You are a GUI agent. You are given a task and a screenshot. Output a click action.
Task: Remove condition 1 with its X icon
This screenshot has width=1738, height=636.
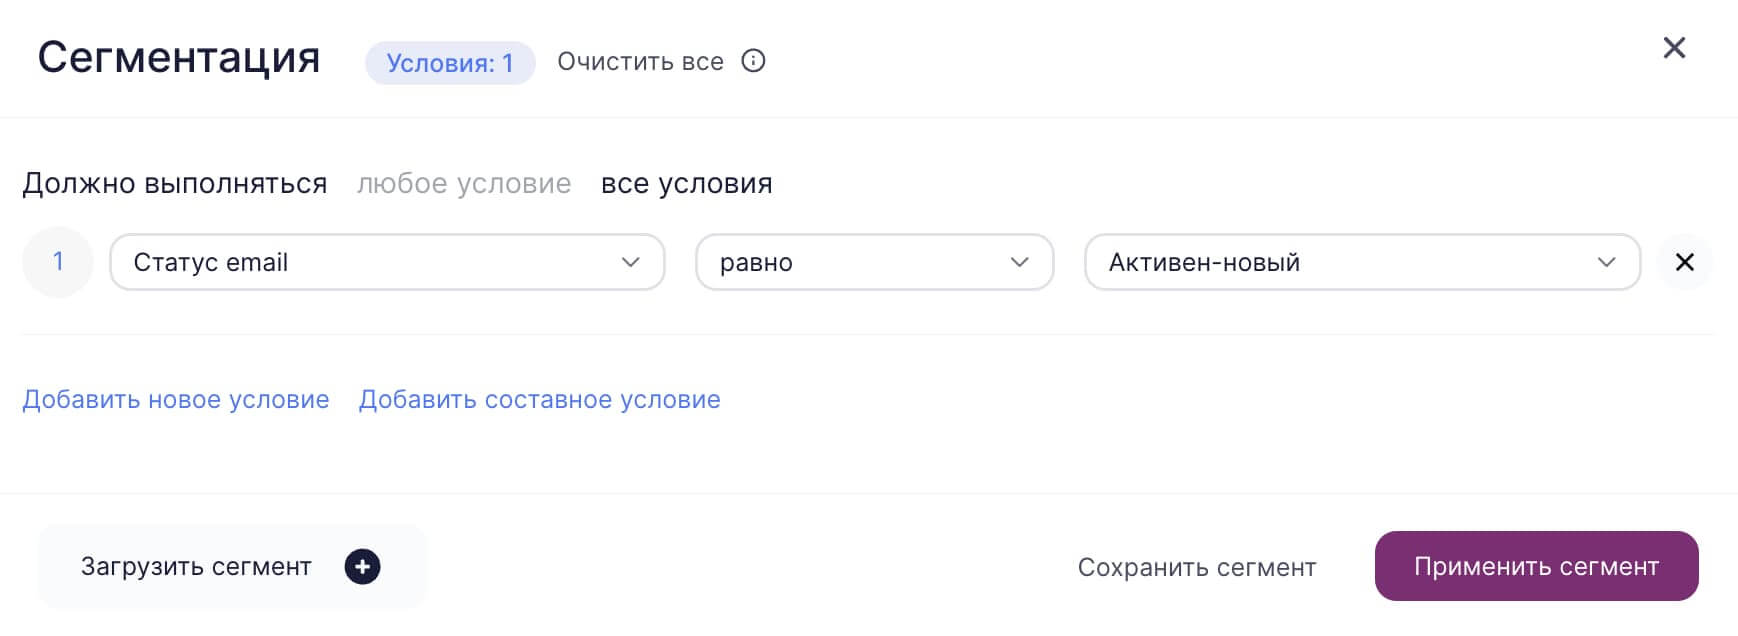(x=1685, y=262)
